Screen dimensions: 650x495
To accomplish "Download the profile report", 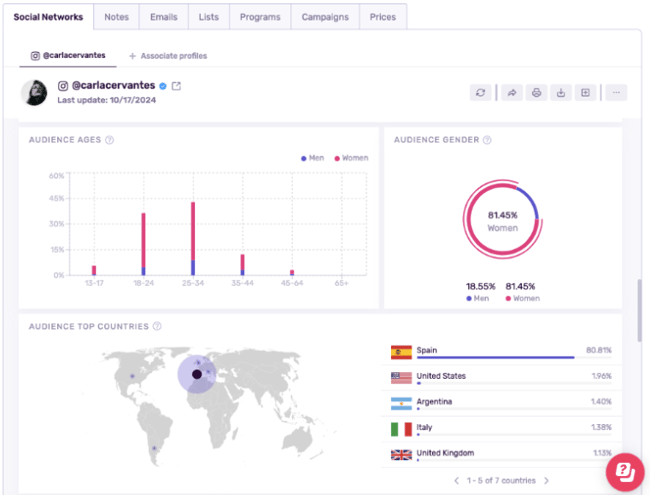I will point(561,93).
